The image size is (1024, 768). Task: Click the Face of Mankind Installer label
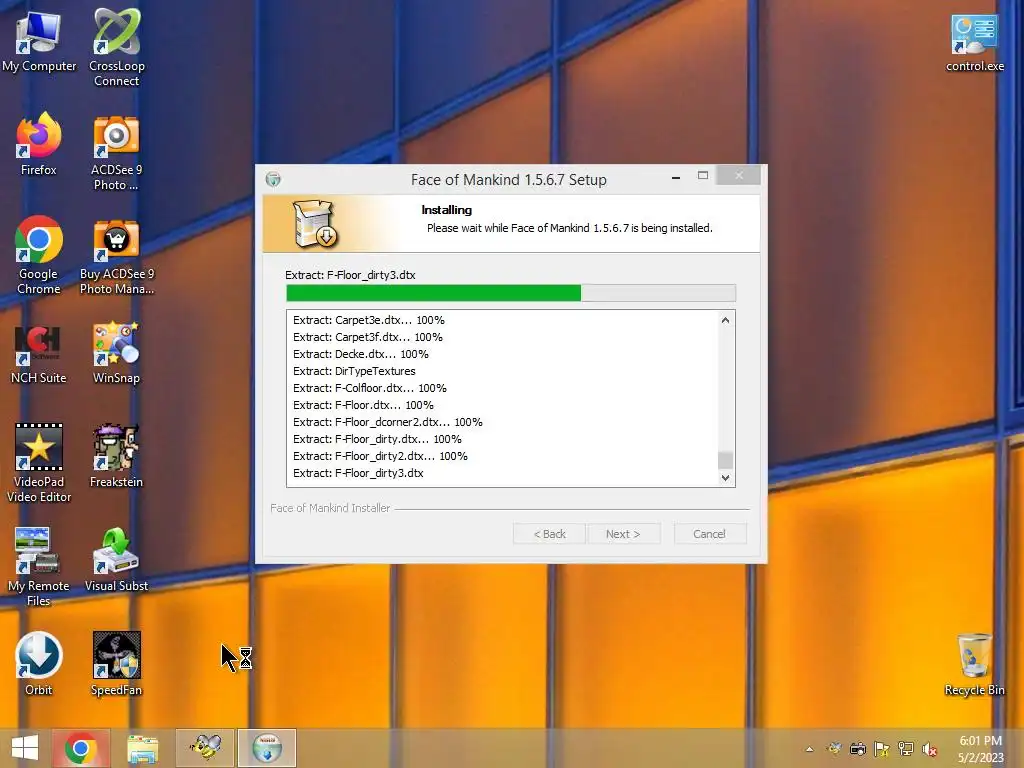(x=330, y=508)
